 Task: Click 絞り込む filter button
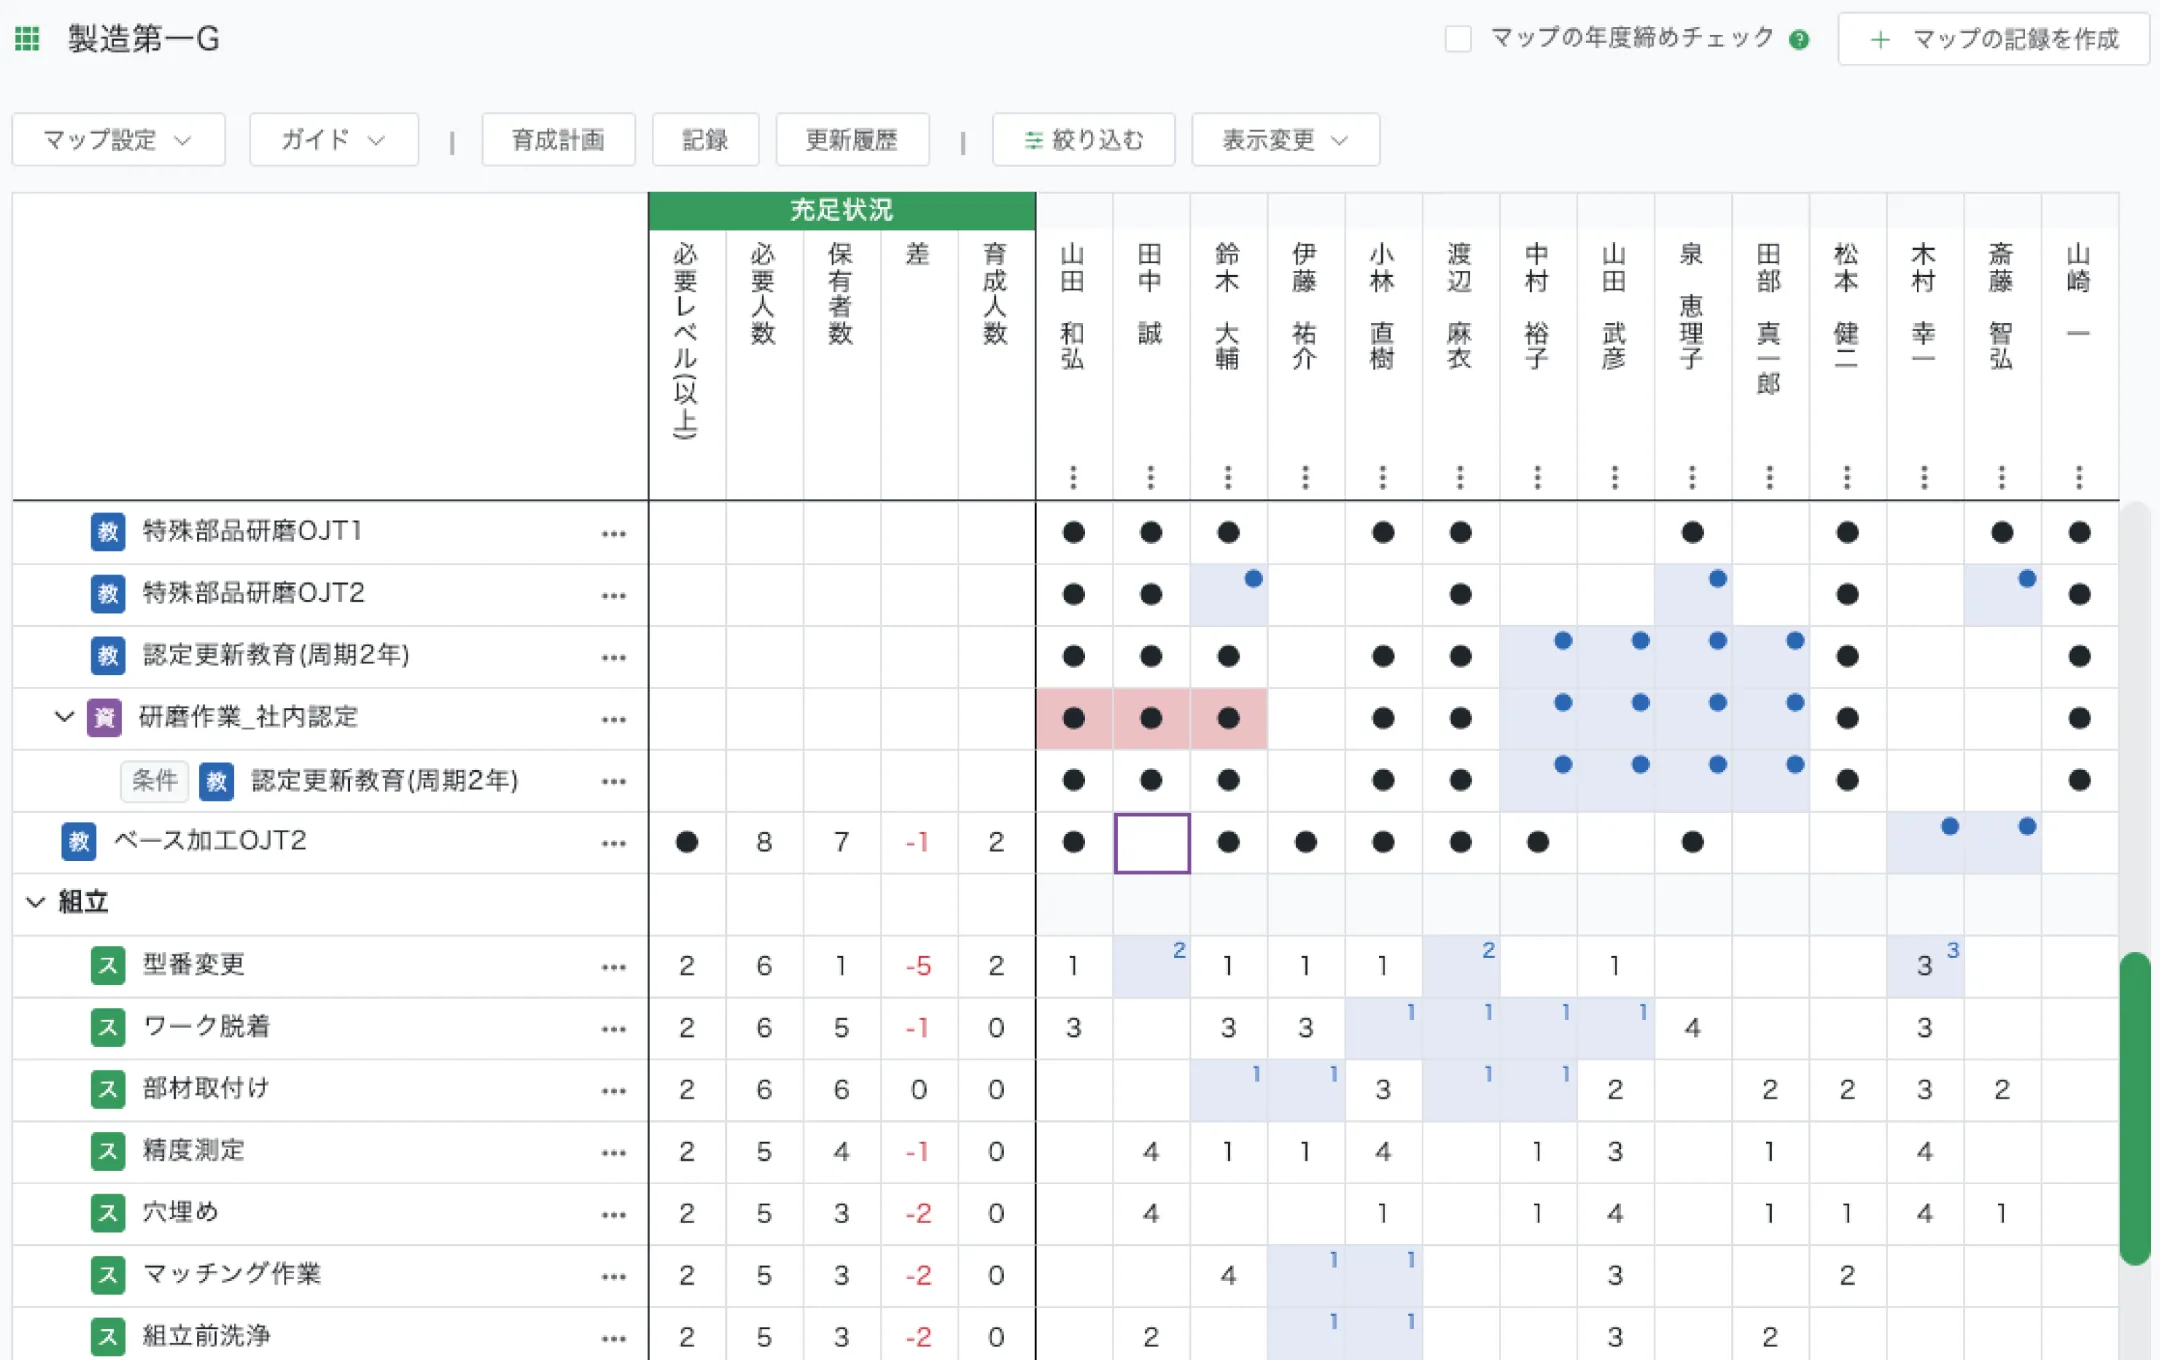[x=1083, y=140]
